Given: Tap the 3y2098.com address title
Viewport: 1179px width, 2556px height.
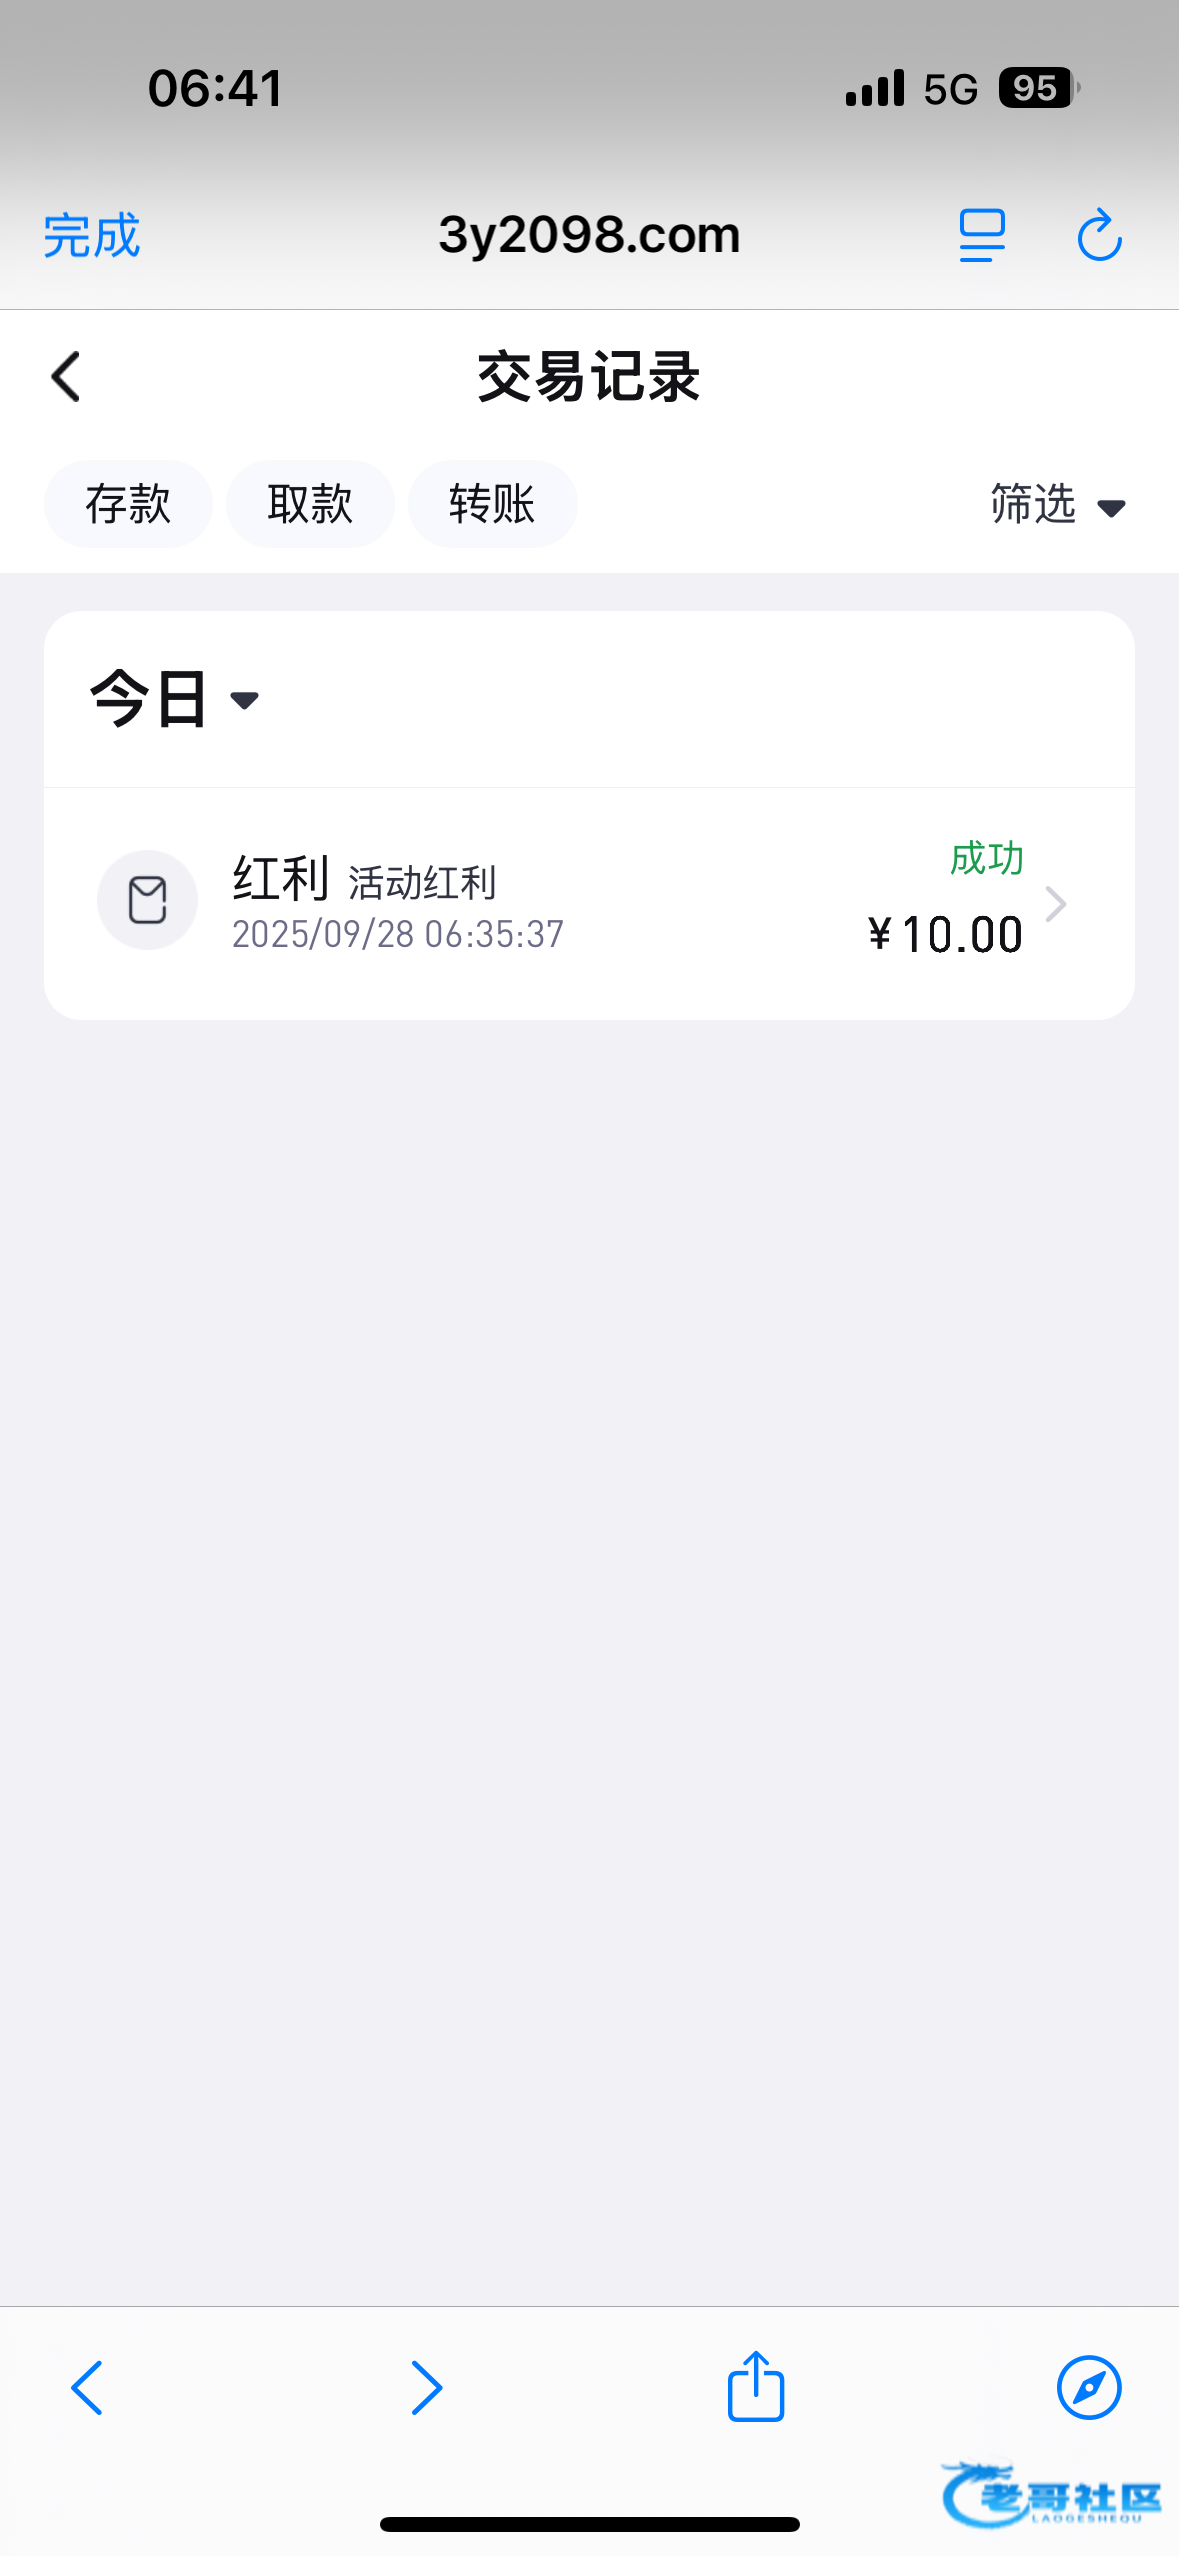Looking at the screenshot, I should 589,235.
